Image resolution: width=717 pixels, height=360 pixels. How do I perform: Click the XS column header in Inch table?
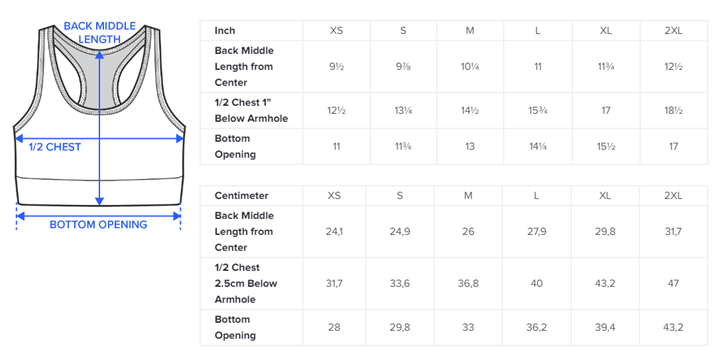pos(336,31)
